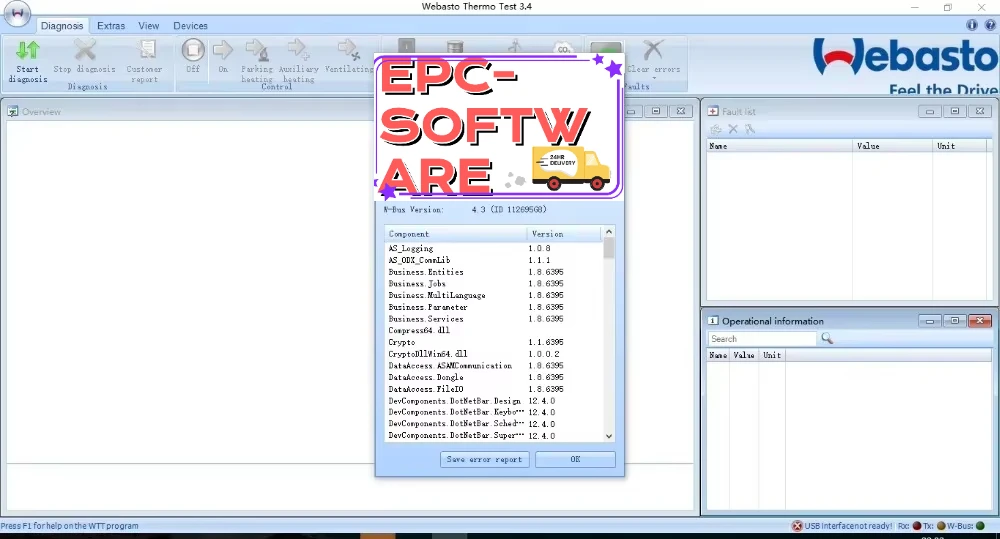Click the help question mark icon
Image resolution: width=1000 pixels, height=539 pixels.
tap(990, 25)
